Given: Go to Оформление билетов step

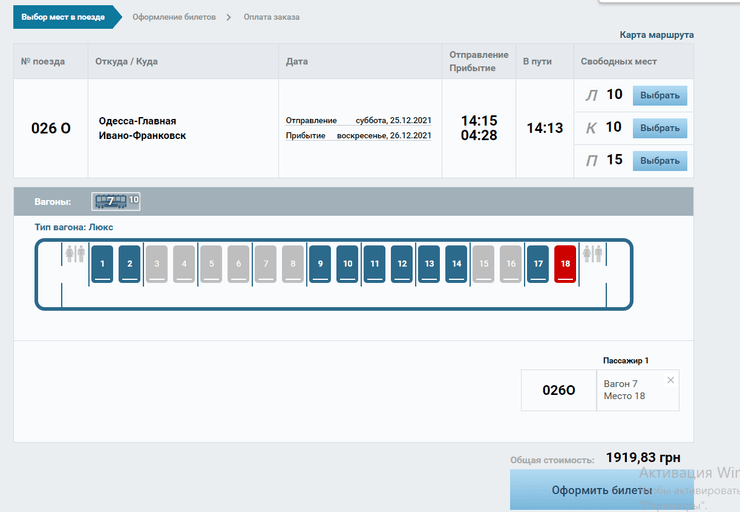Looking at the screenshot, I should click(174, 17).
